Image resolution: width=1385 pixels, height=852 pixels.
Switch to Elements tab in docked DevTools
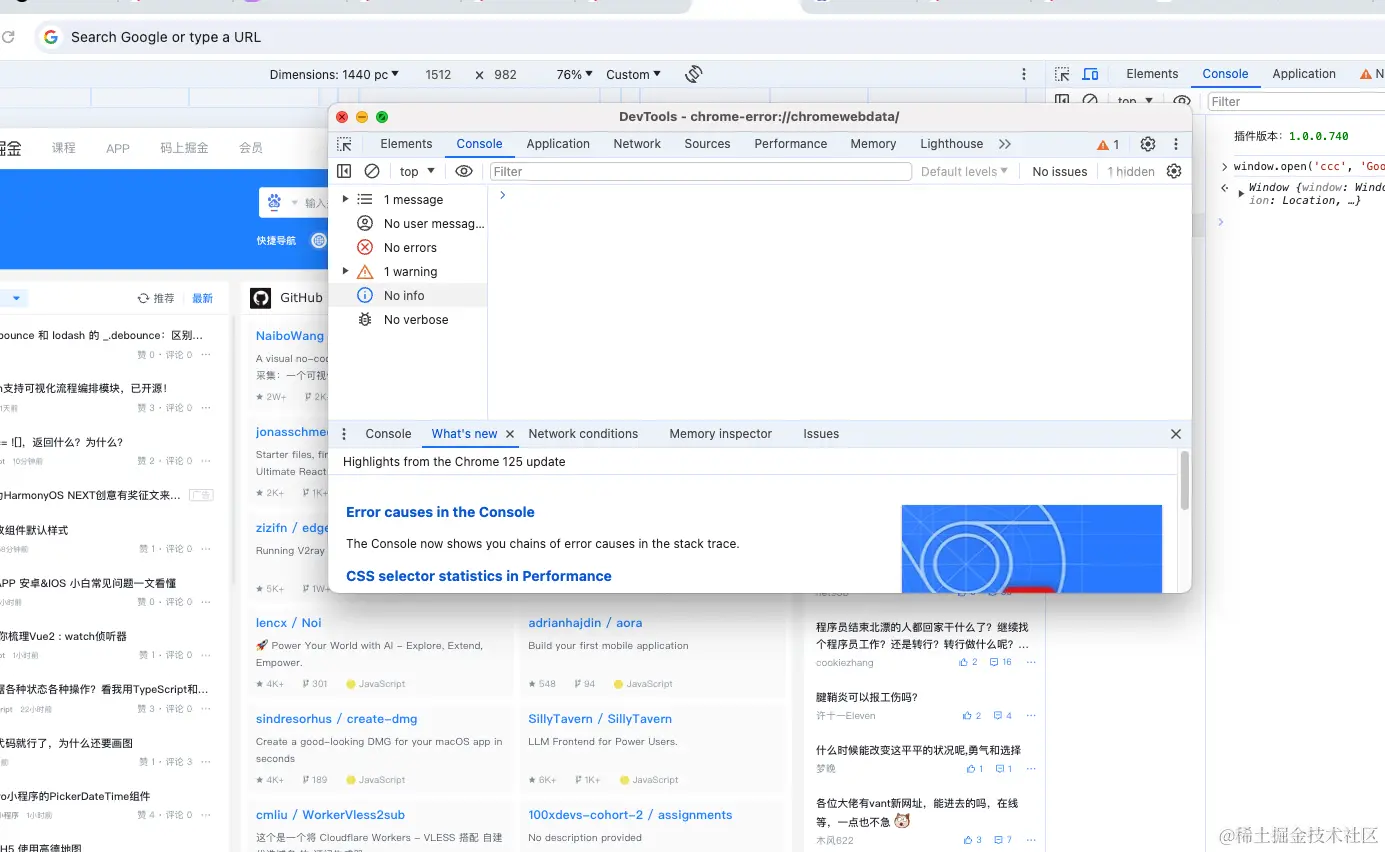tap(1152, 74)
